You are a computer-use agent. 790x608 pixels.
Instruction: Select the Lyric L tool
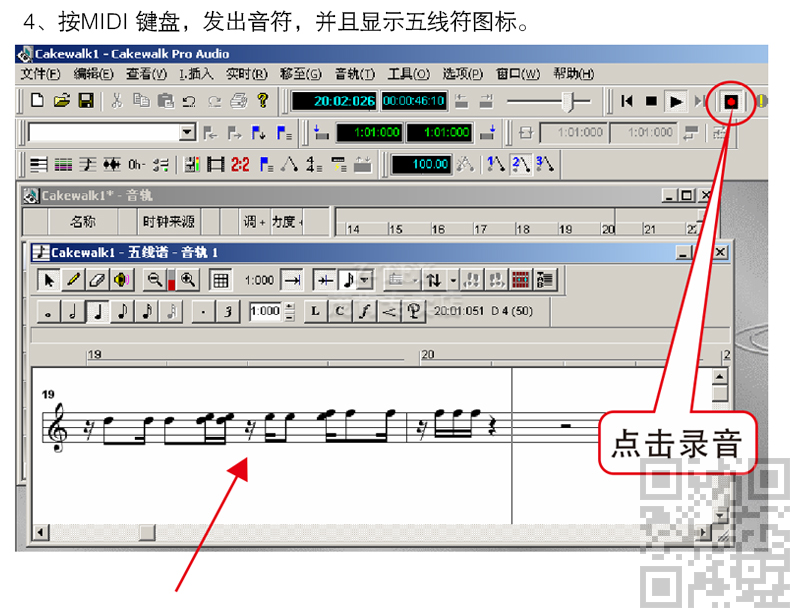click(x=315, y=312)
